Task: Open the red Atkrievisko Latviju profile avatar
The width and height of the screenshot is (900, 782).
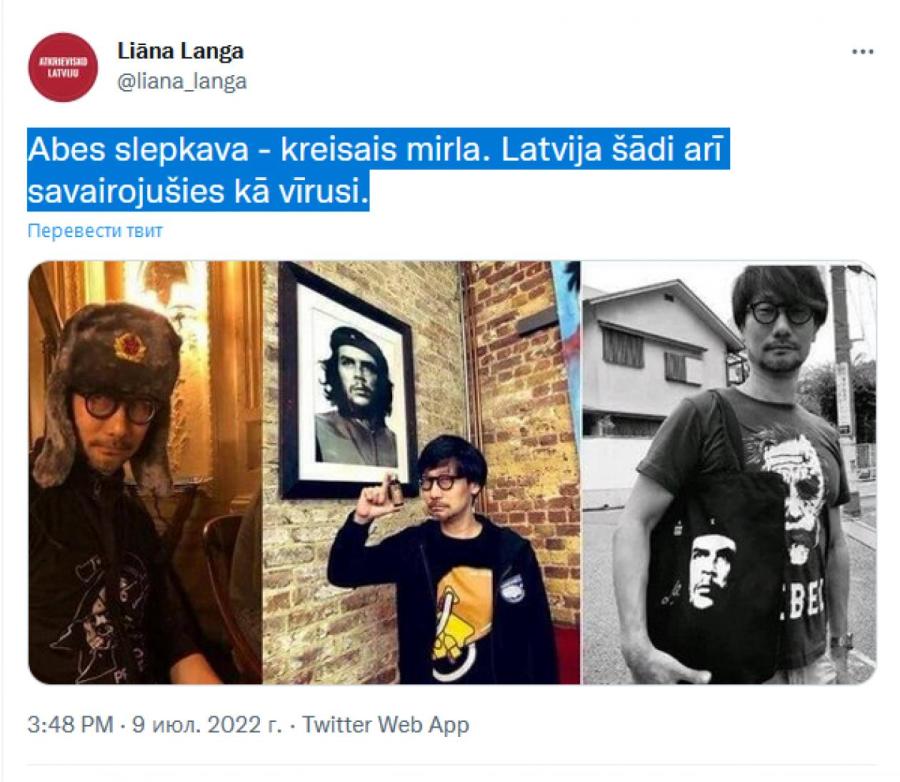Action: tap(63, 67)
